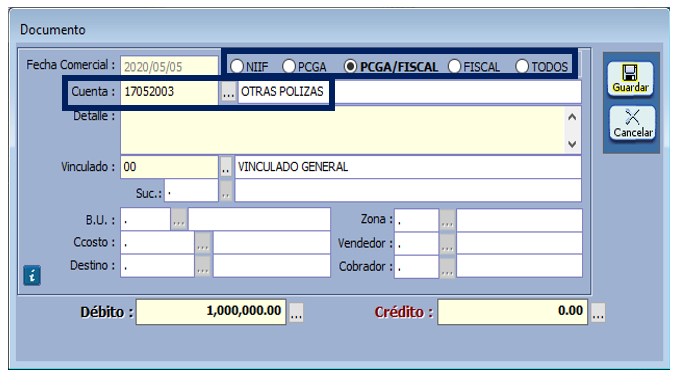Click the OTRAS POLIZAS description field
The height and width of the screenshot is (377, 678).
coord(409,92)
